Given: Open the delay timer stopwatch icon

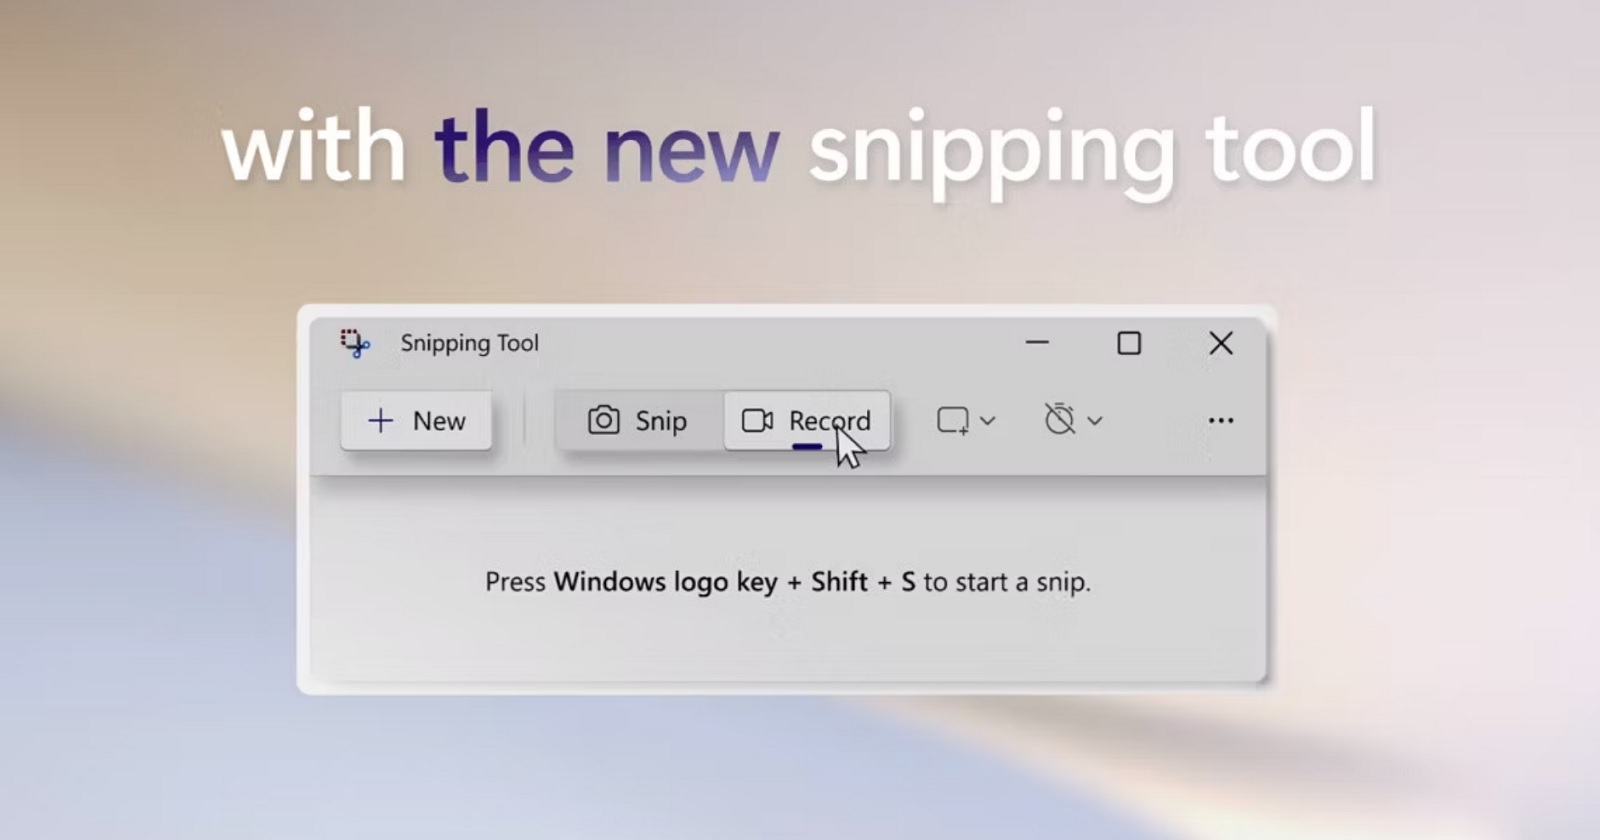Looking at the screenshot, I should point(1060,419).
